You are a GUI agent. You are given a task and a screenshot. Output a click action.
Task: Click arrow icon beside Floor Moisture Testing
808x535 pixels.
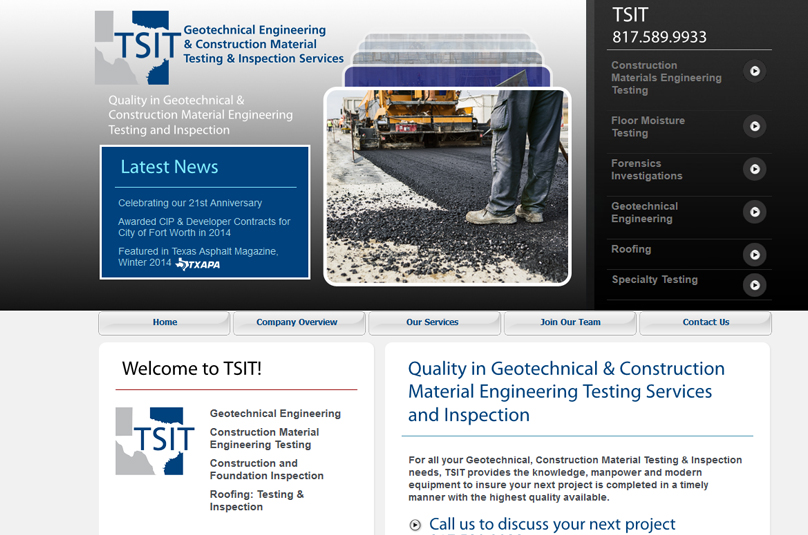754,126
